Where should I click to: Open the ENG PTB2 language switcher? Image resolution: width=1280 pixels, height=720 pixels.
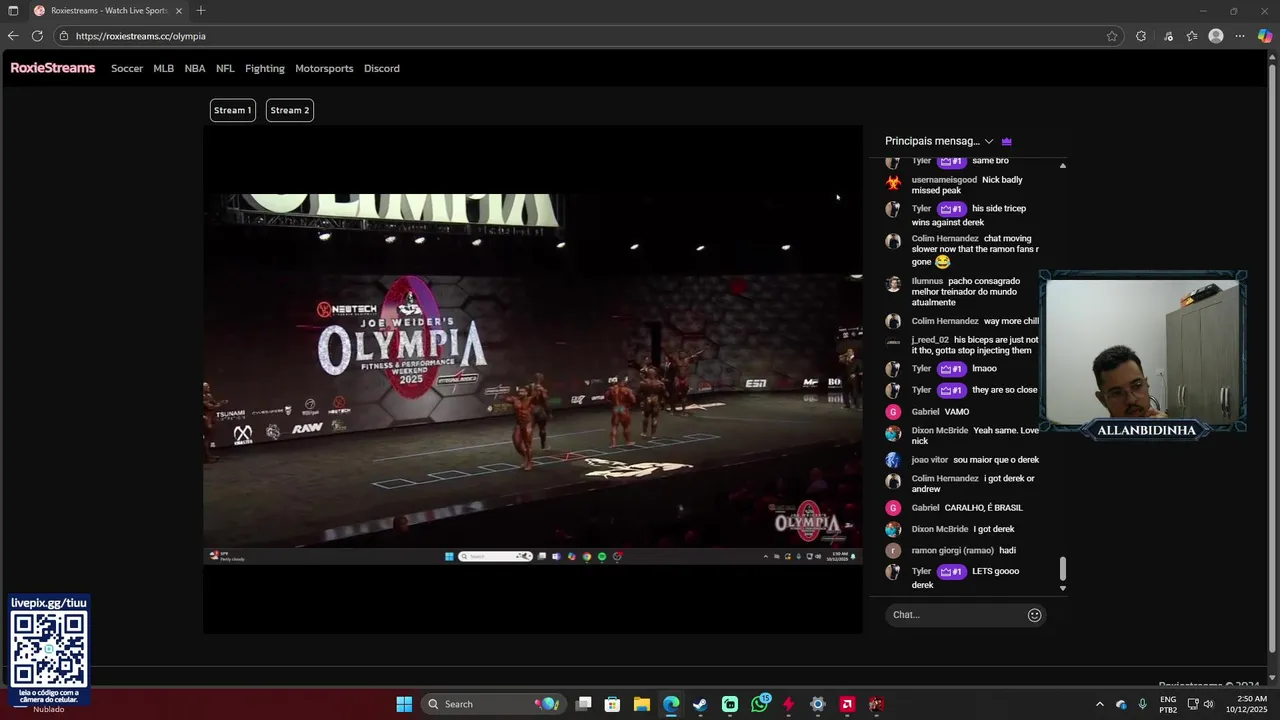[1168, 704]
